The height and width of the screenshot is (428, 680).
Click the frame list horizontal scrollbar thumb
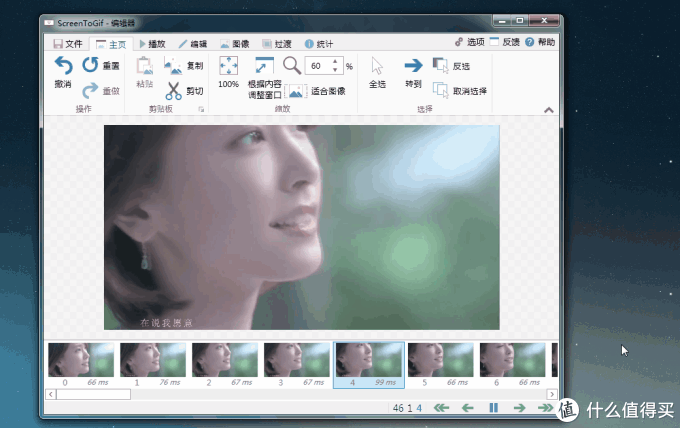[93, 394]
